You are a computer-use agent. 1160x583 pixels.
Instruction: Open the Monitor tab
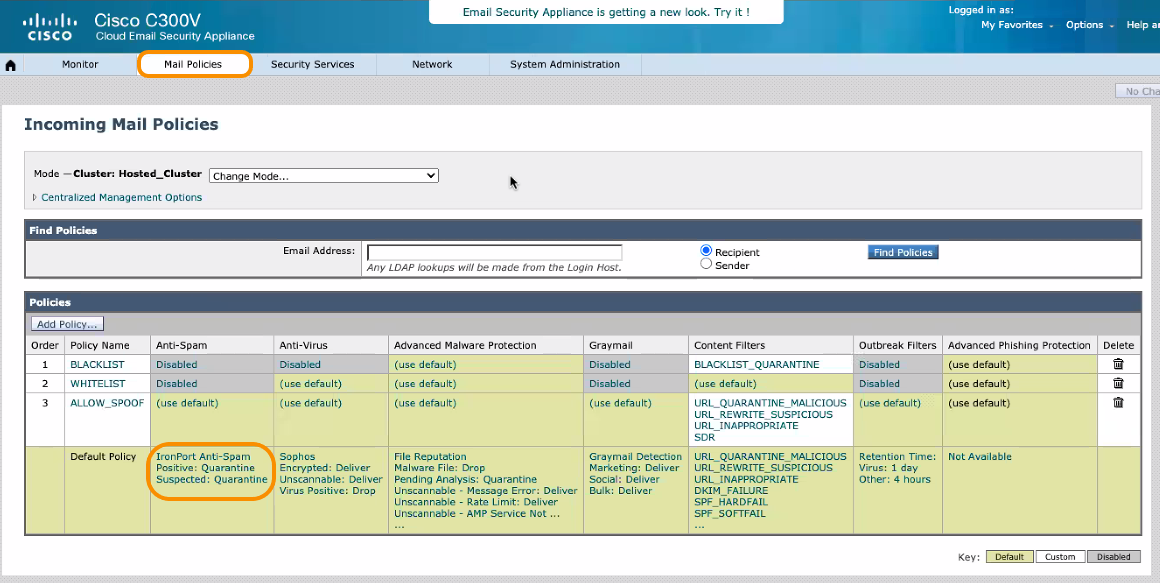coord(80,64)
